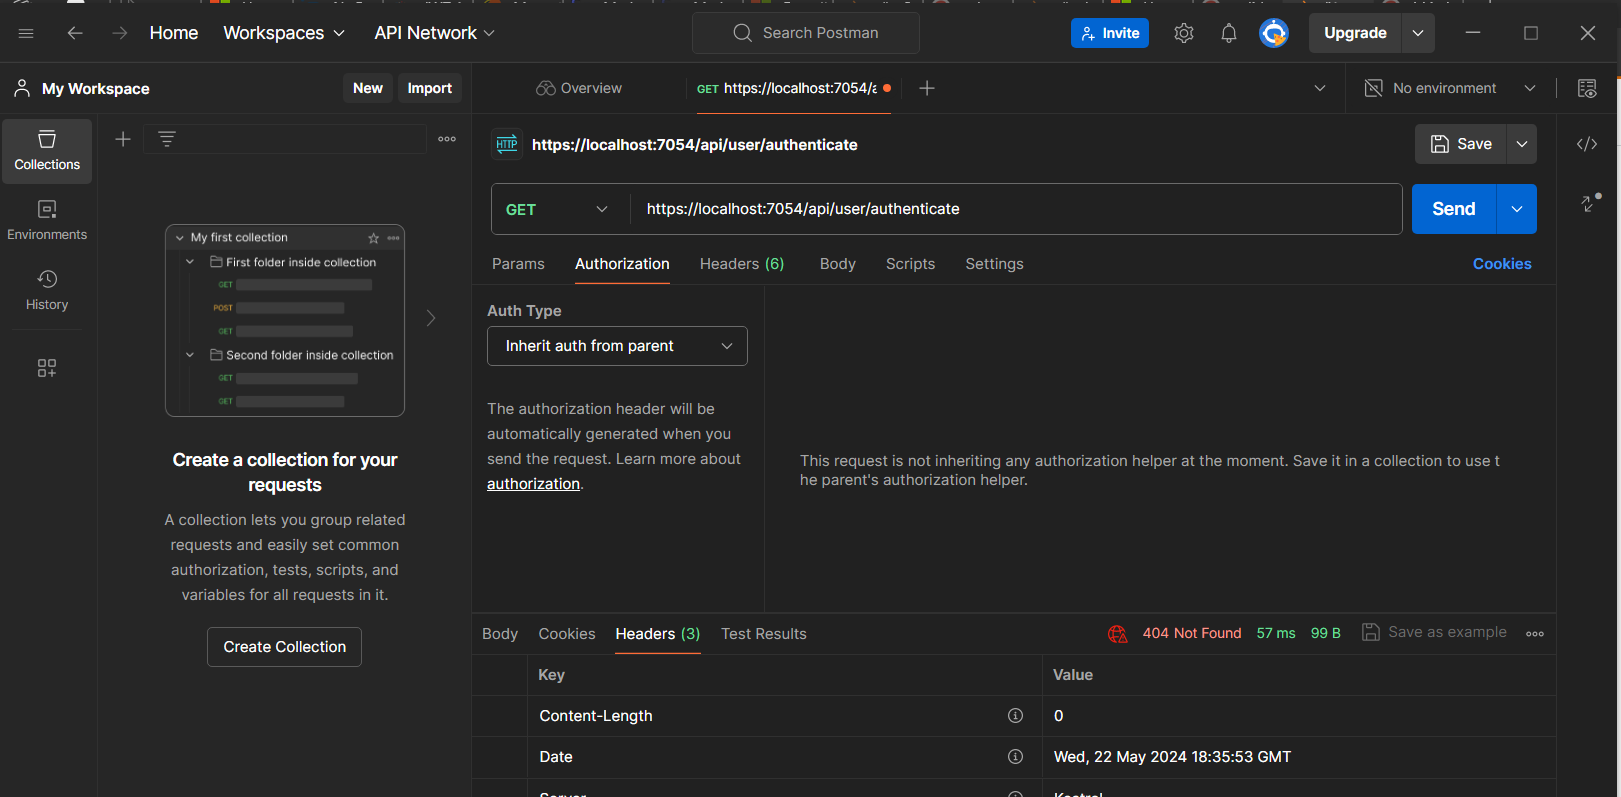Open the Collections sidebar panel

point(47,151)
